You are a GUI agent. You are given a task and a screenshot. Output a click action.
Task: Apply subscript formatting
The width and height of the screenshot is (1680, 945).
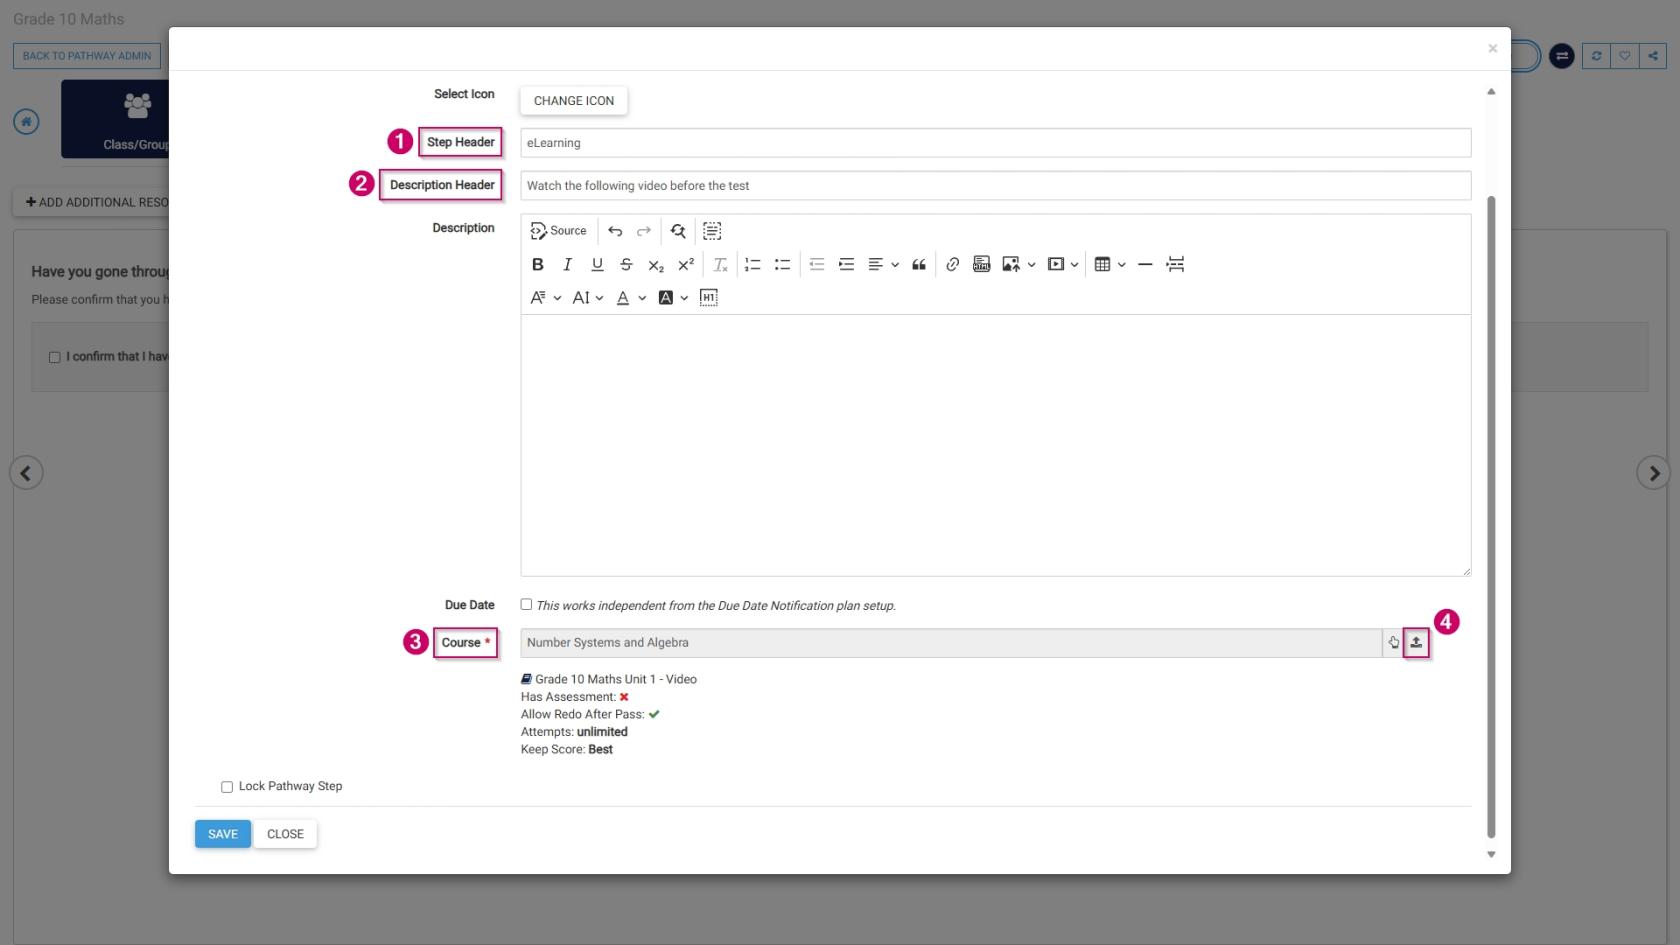(x=656, y=265)
